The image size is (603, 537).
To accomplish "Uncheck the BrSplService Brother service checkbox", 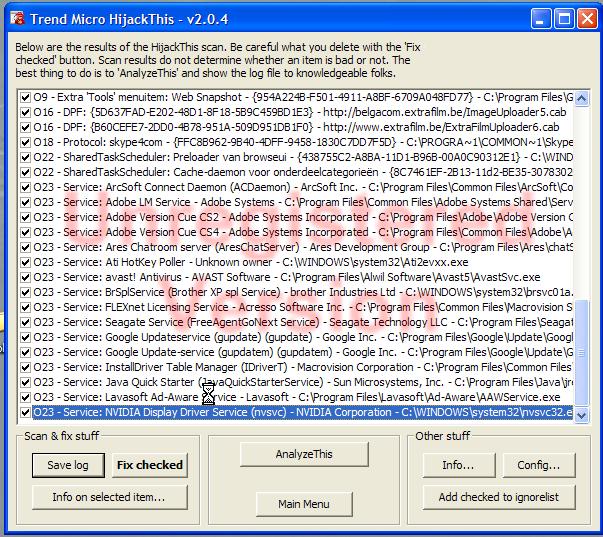I will 25,292.
